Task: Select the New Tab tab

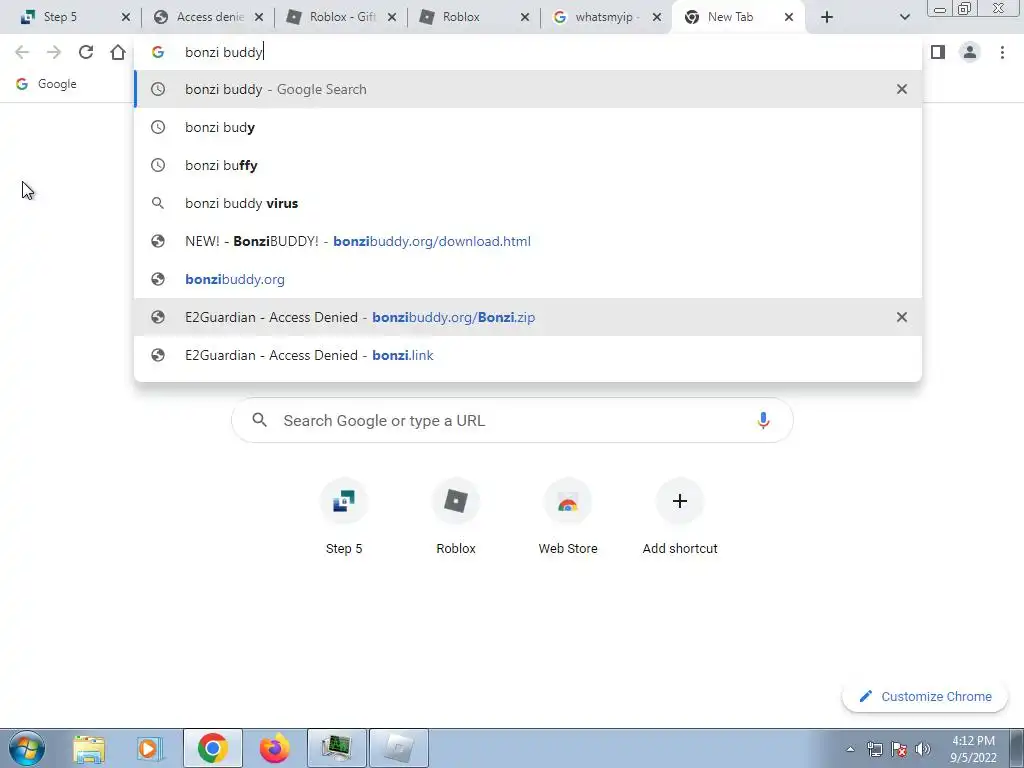Action: point(728,17)
